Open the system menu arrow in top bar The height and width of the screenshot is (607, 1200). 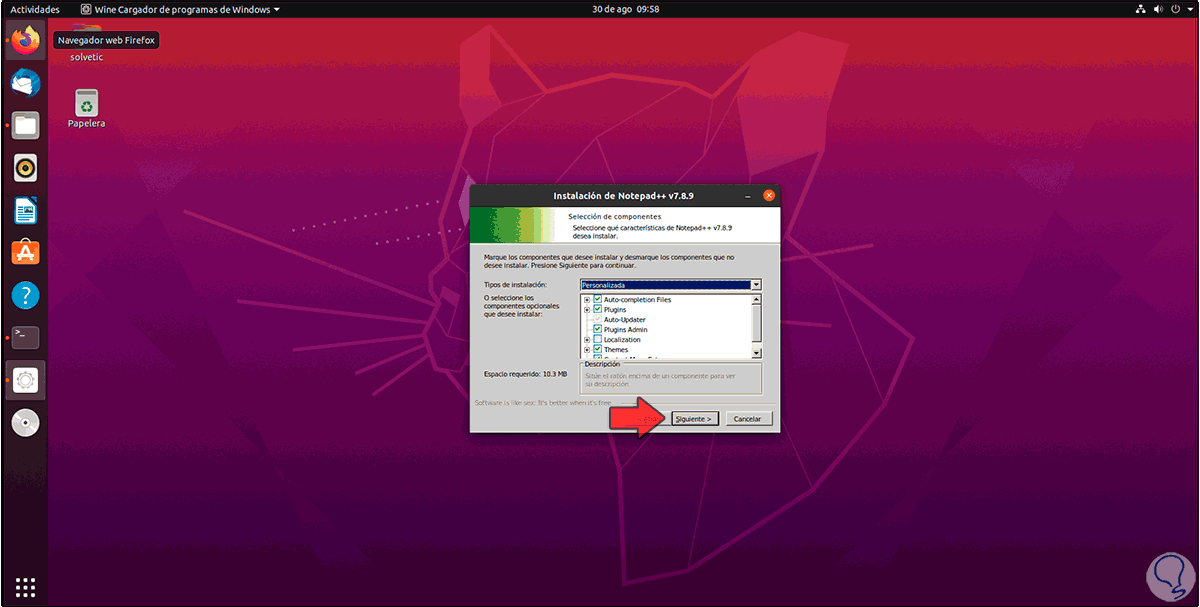click(1190, 9)
